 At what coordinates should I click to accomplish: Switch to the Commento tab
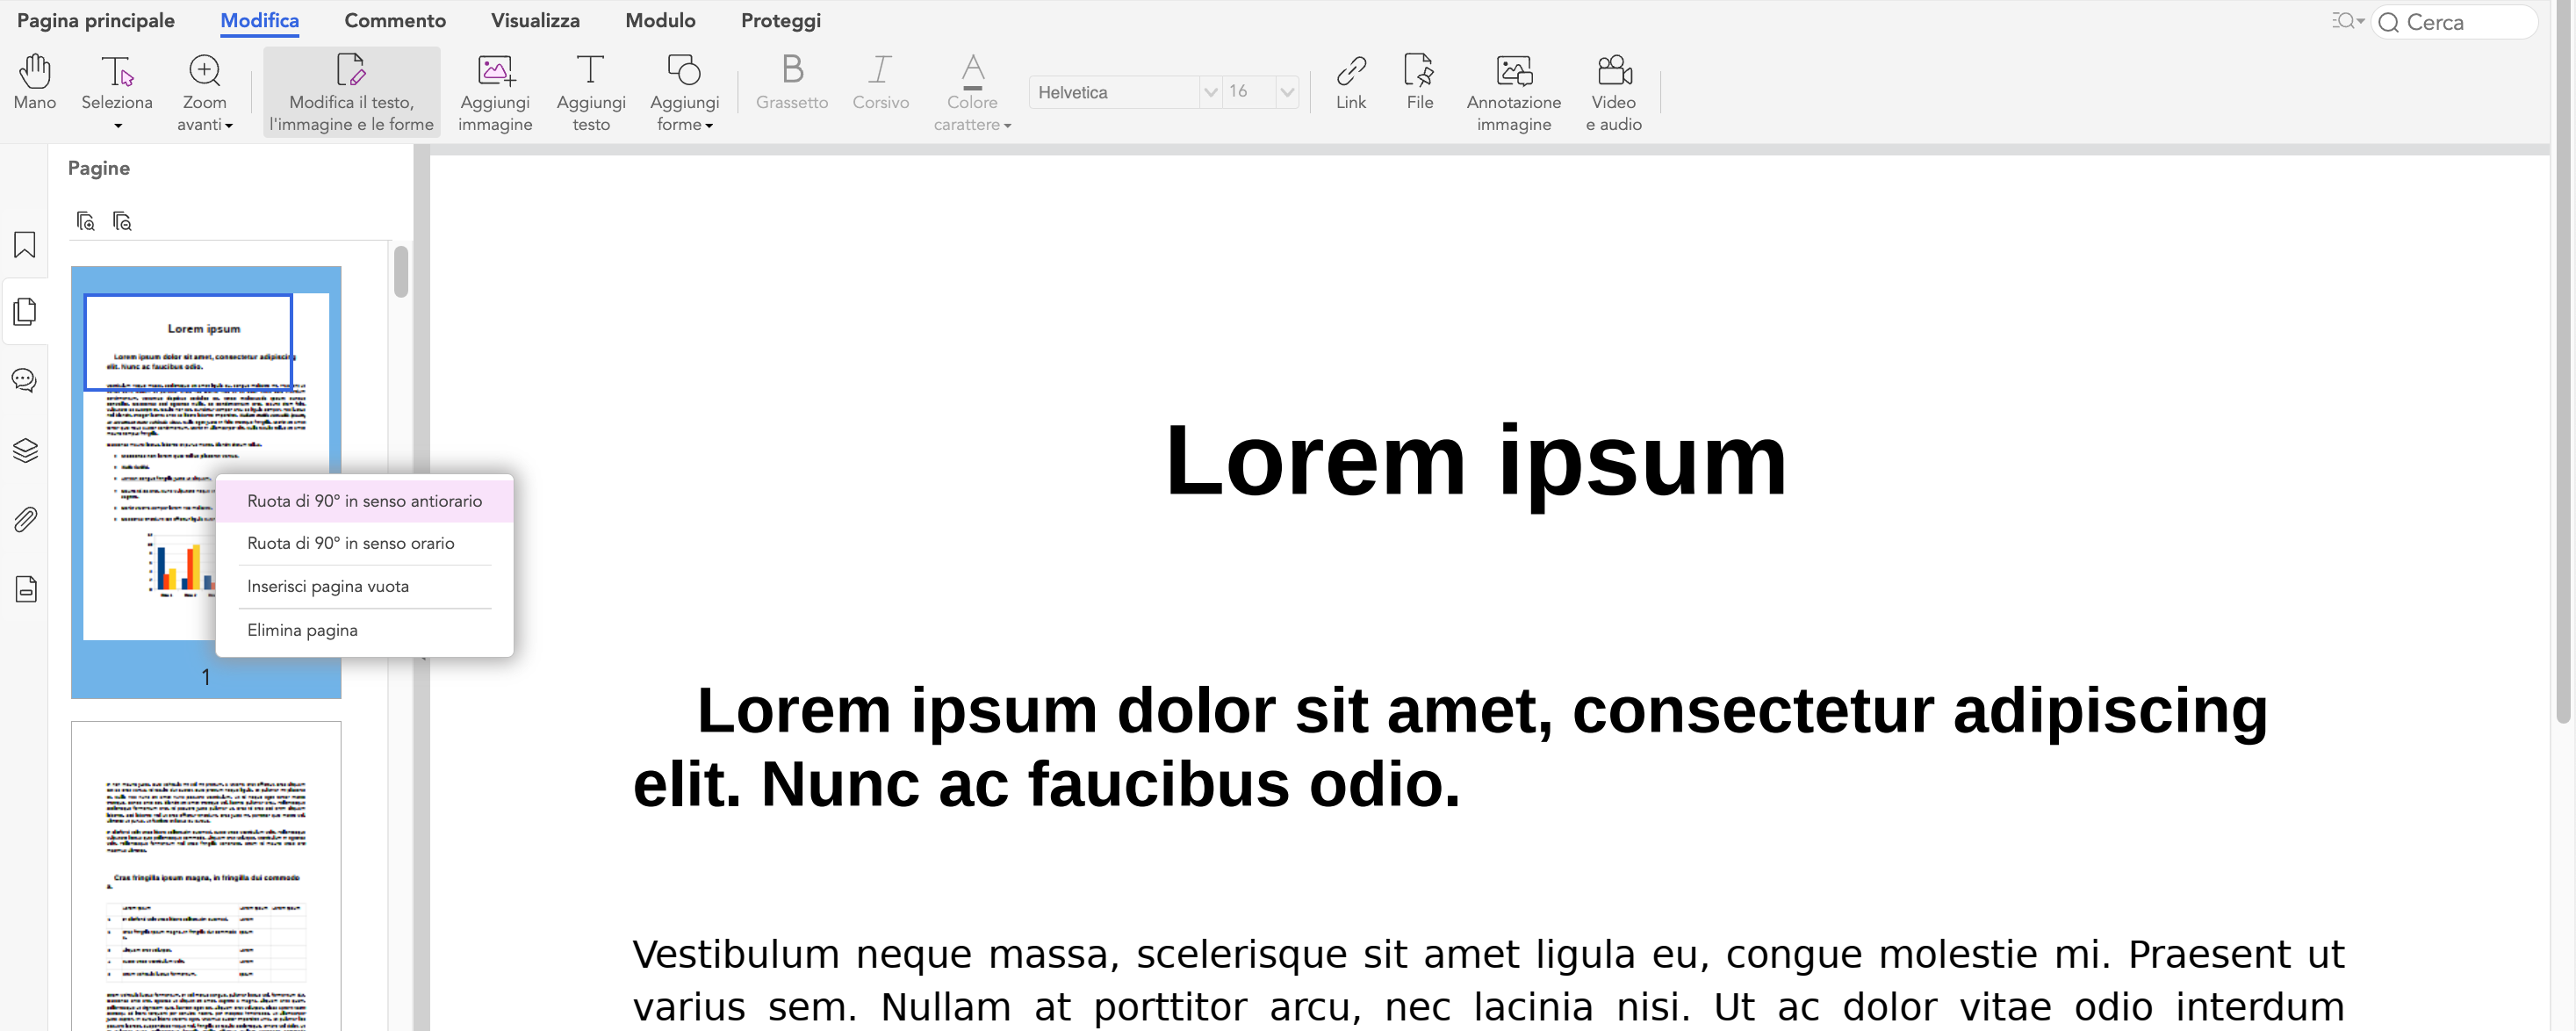tap(395, 20)
